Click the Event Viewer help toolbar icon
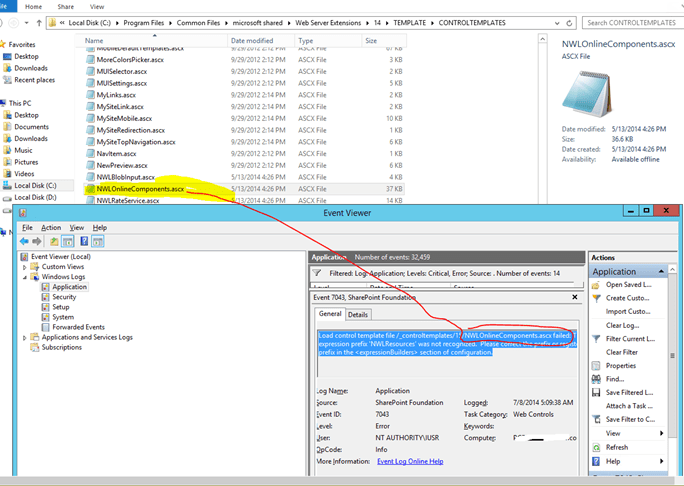Image resolution: width=684 pixels, height=486 pixels. click(85, 242)
